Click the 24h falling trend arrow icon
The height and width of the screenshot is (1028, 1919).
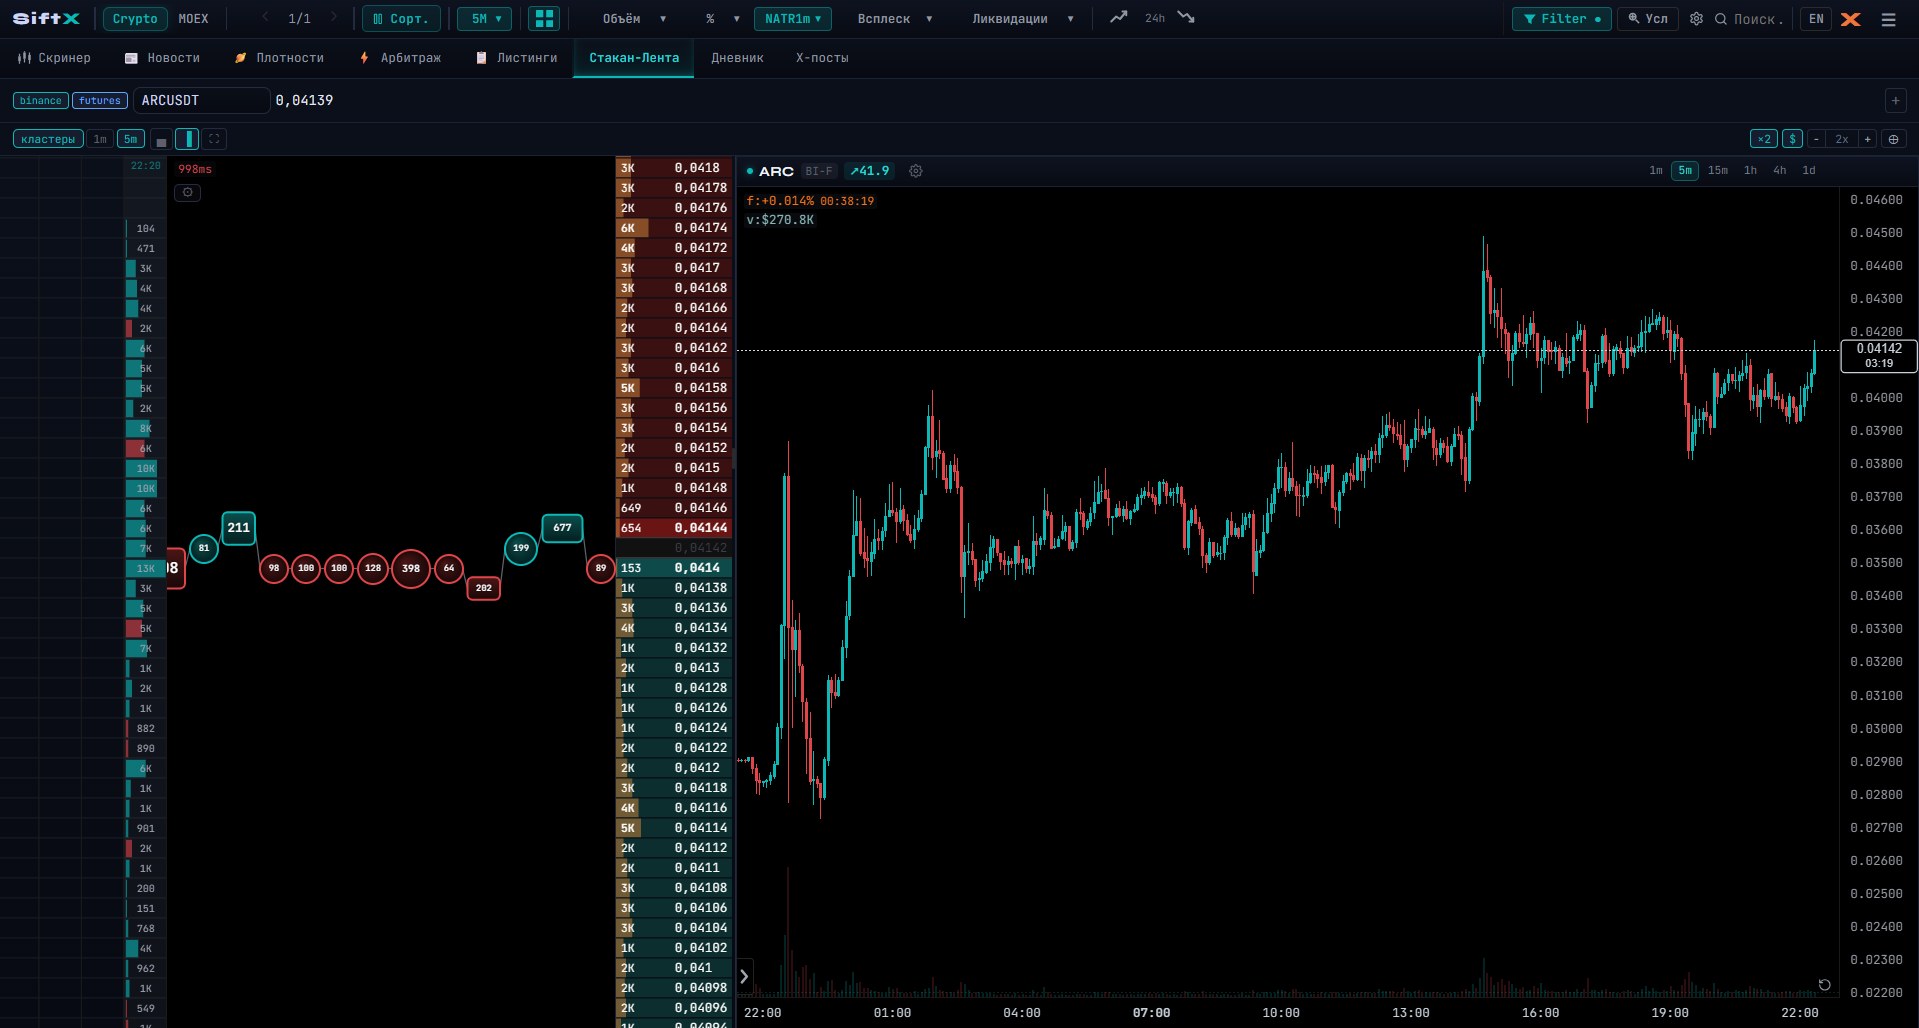(x=1186, y=18)
